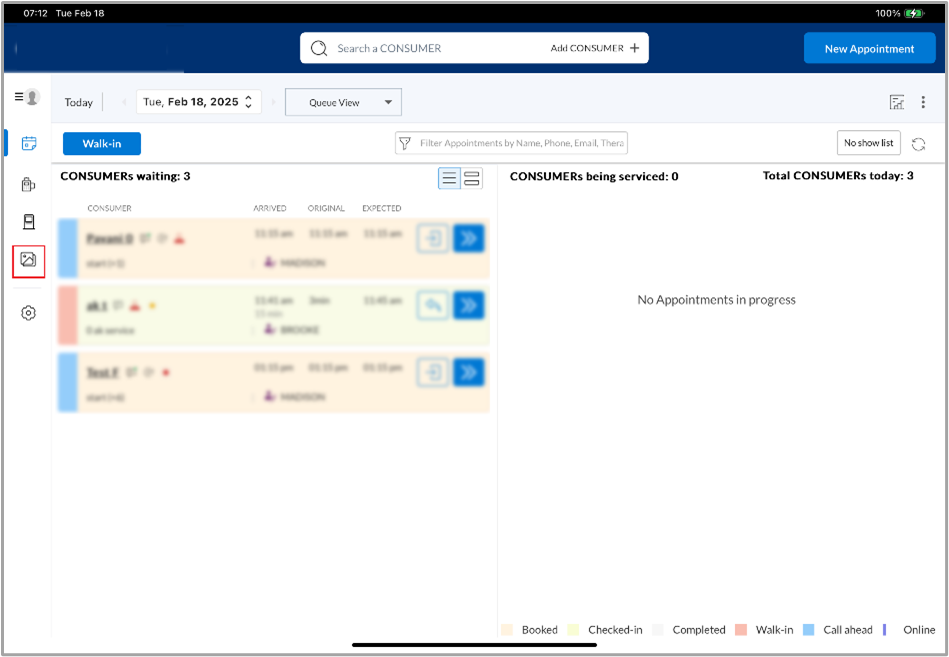The image size is (949, 657).
Task: Click the EXPECTED column header
Action: (382, 208)
